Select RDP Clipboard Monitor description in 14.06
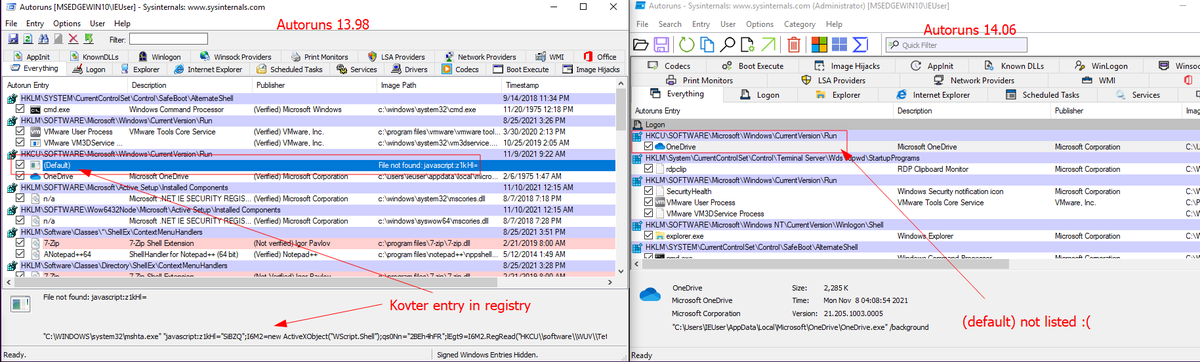Image resolution: width=1200 pixels, height=362 pixels. point(934,169)
